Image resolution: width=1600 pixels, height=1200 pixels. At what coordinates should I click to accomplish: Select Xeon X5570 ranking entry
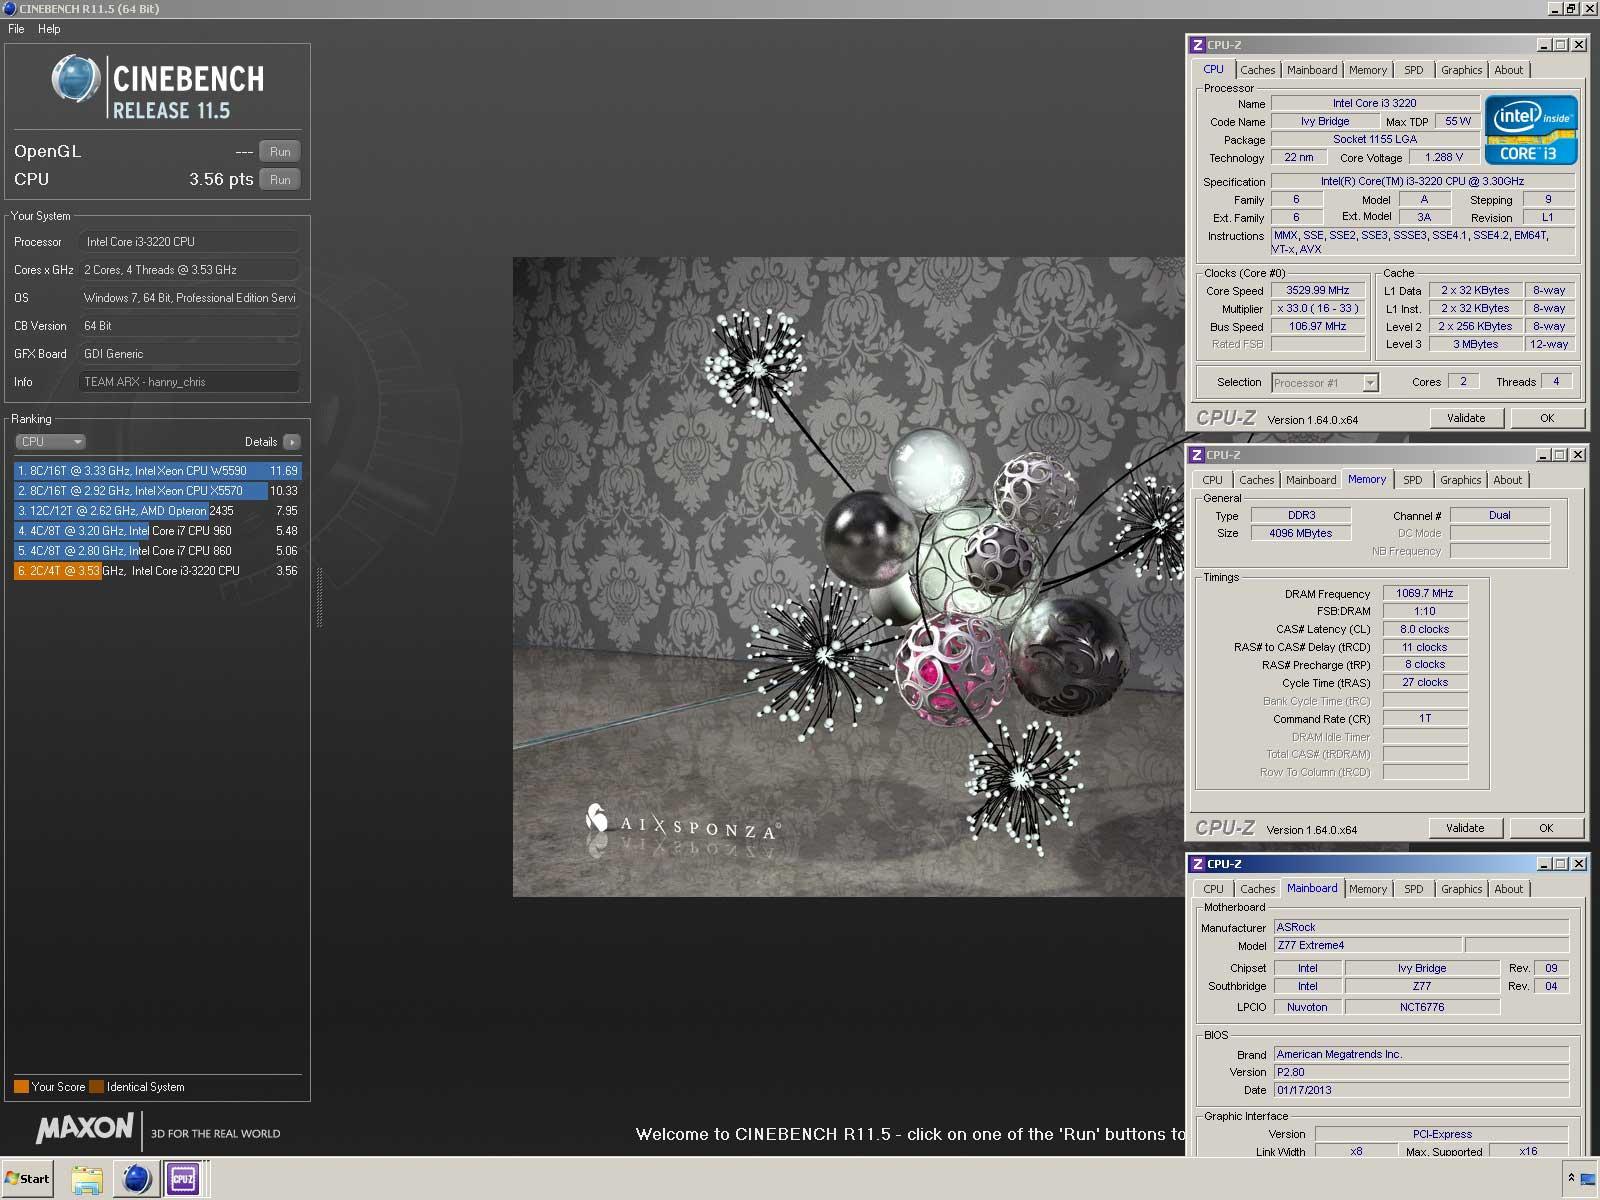pyautogui.click(x=157, y=491)
